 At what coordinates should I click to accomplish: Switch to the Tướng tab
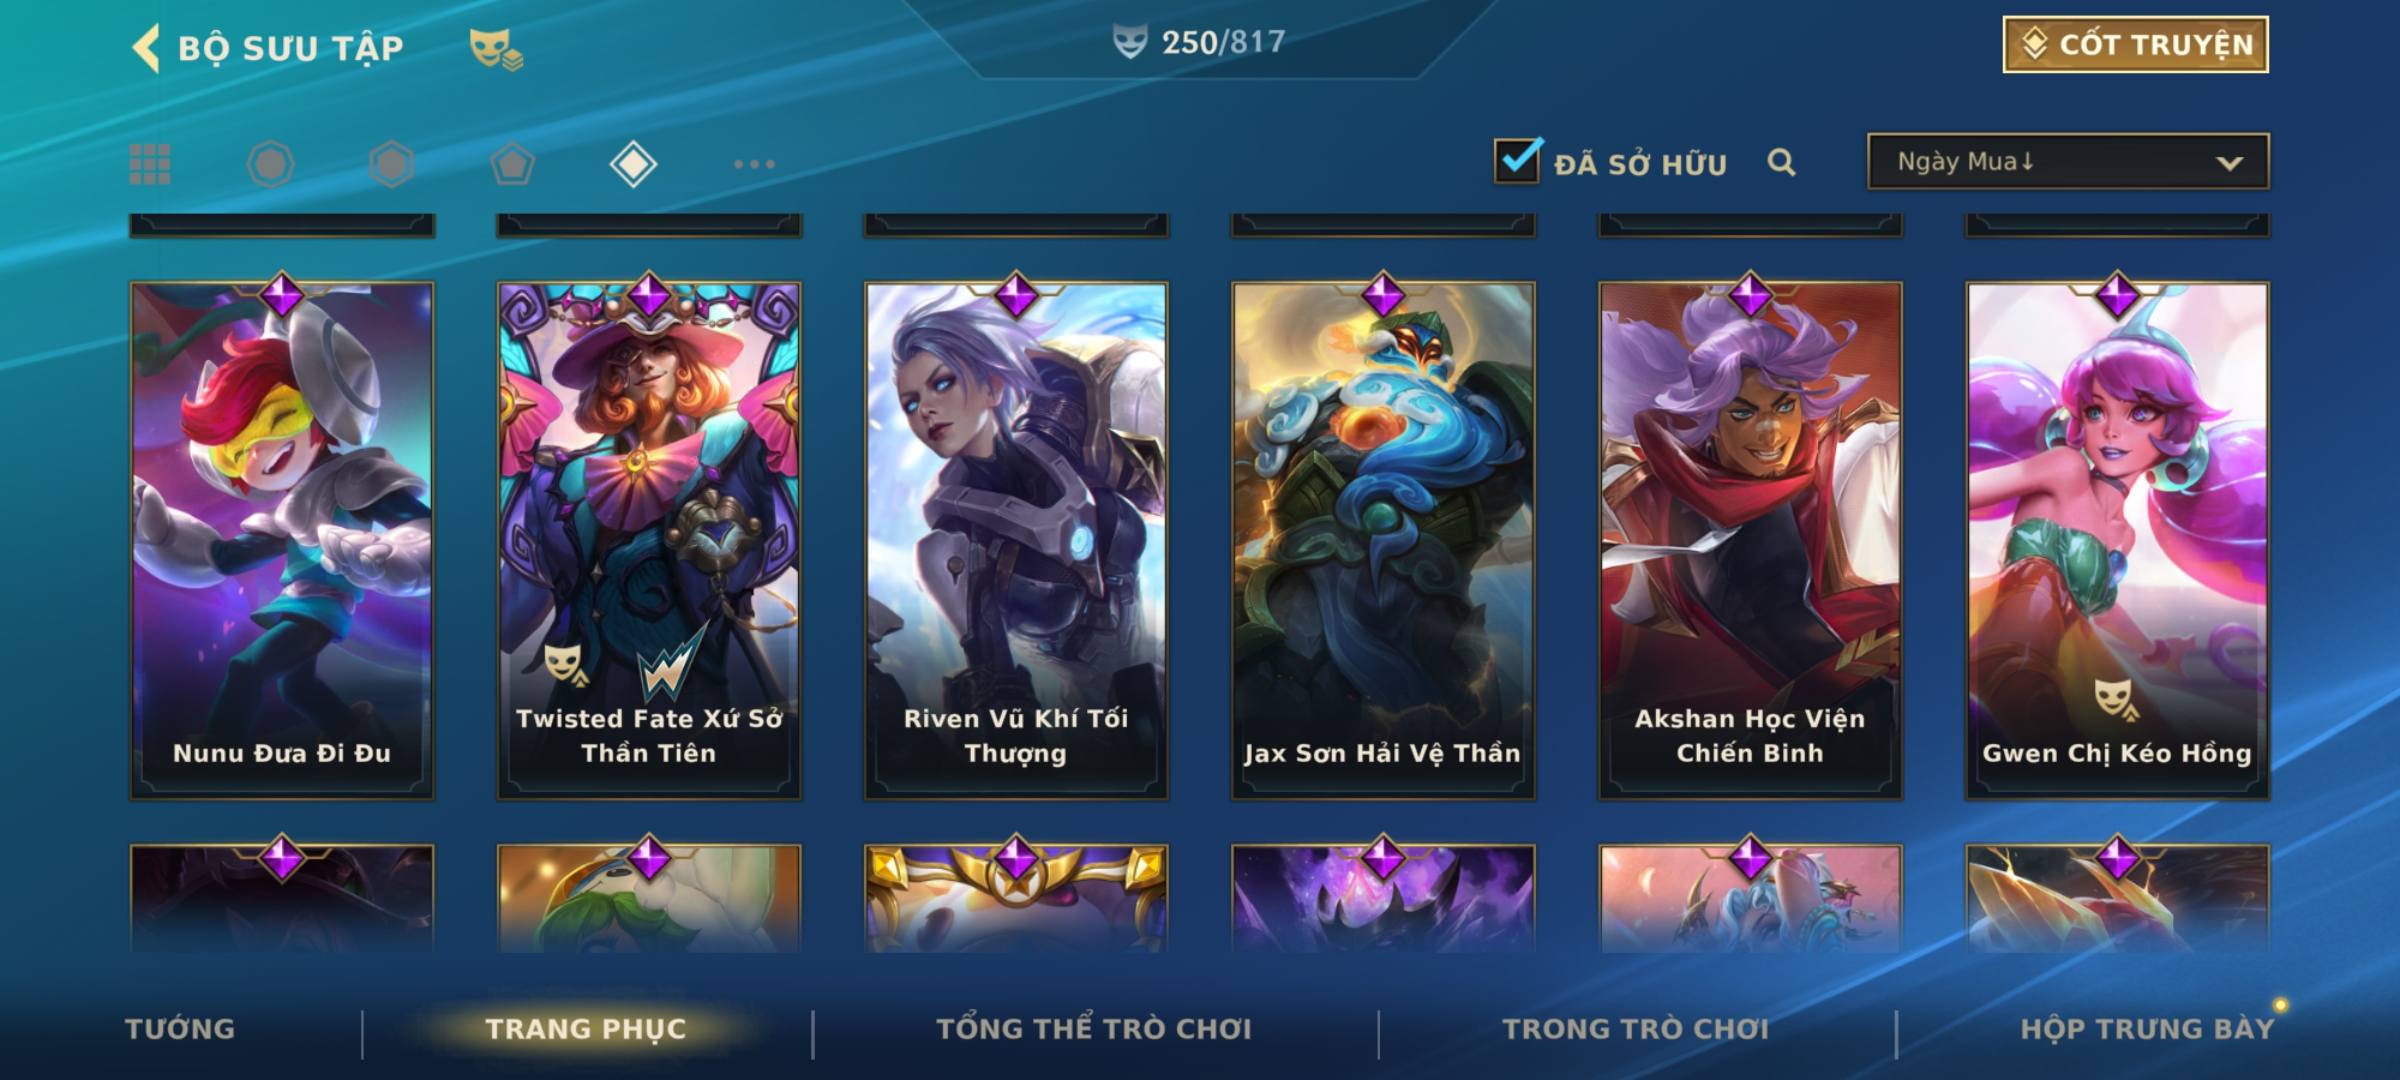180,1029
